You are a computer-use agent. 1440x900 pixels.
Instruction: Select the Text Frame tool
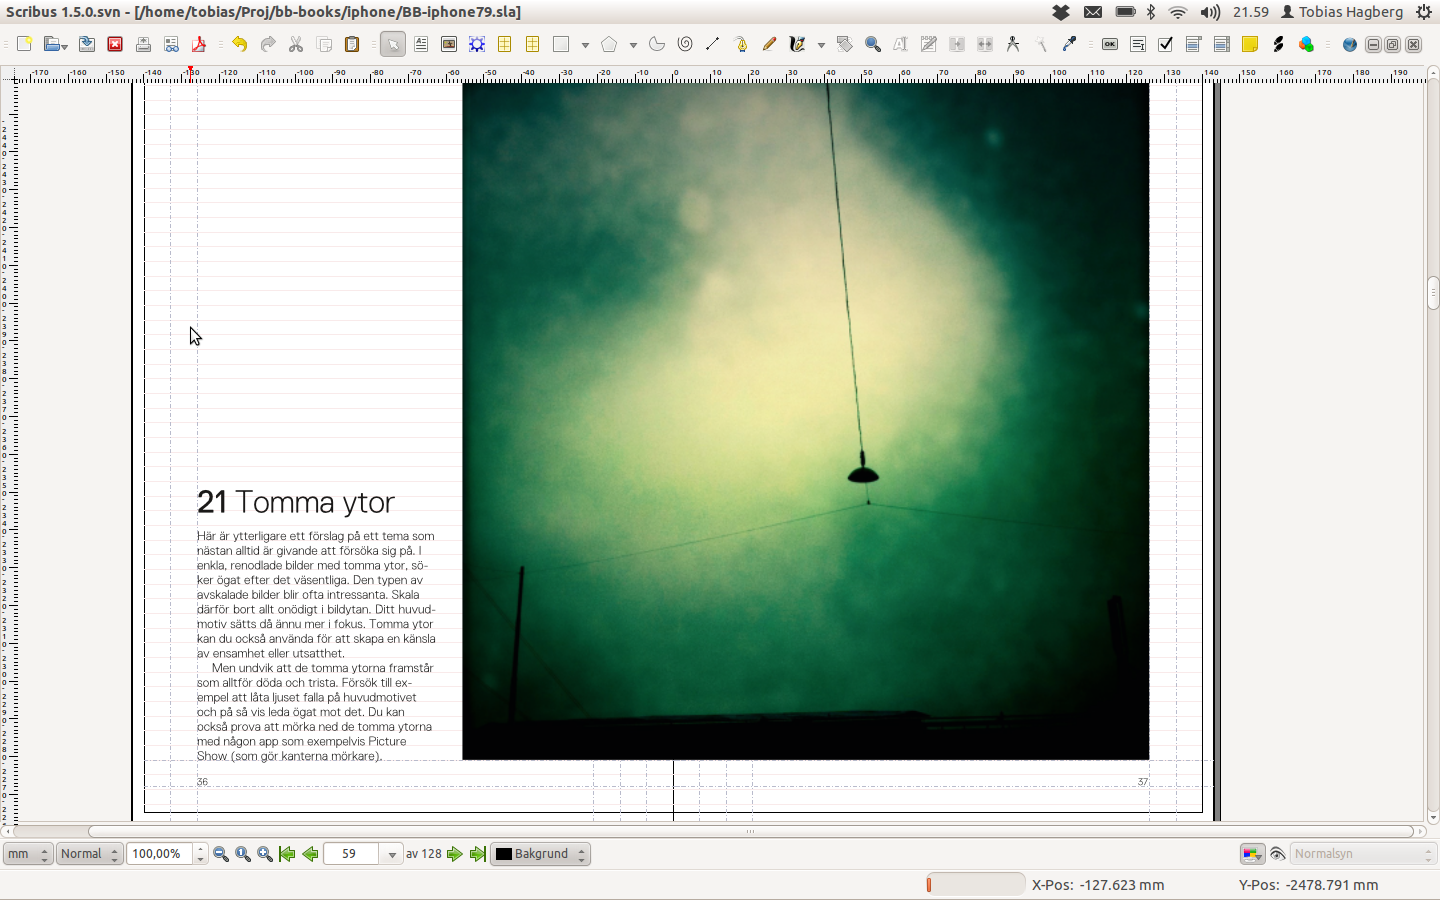pos(421,44)
